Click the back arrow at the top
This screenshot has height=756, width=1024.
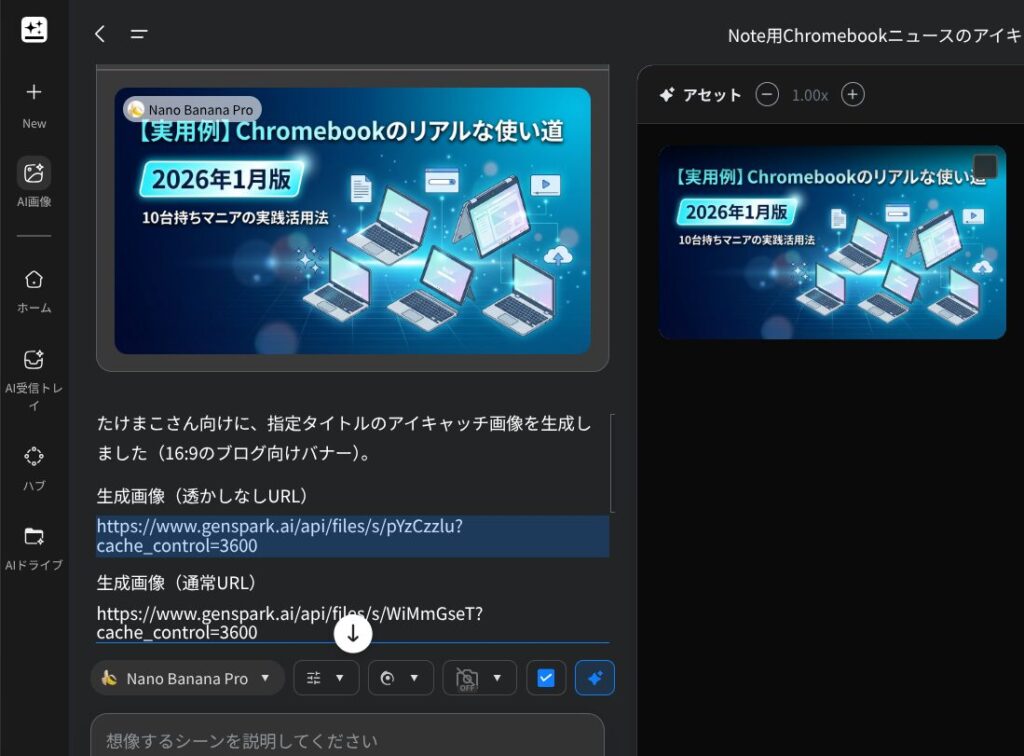[x=100, y=34]
